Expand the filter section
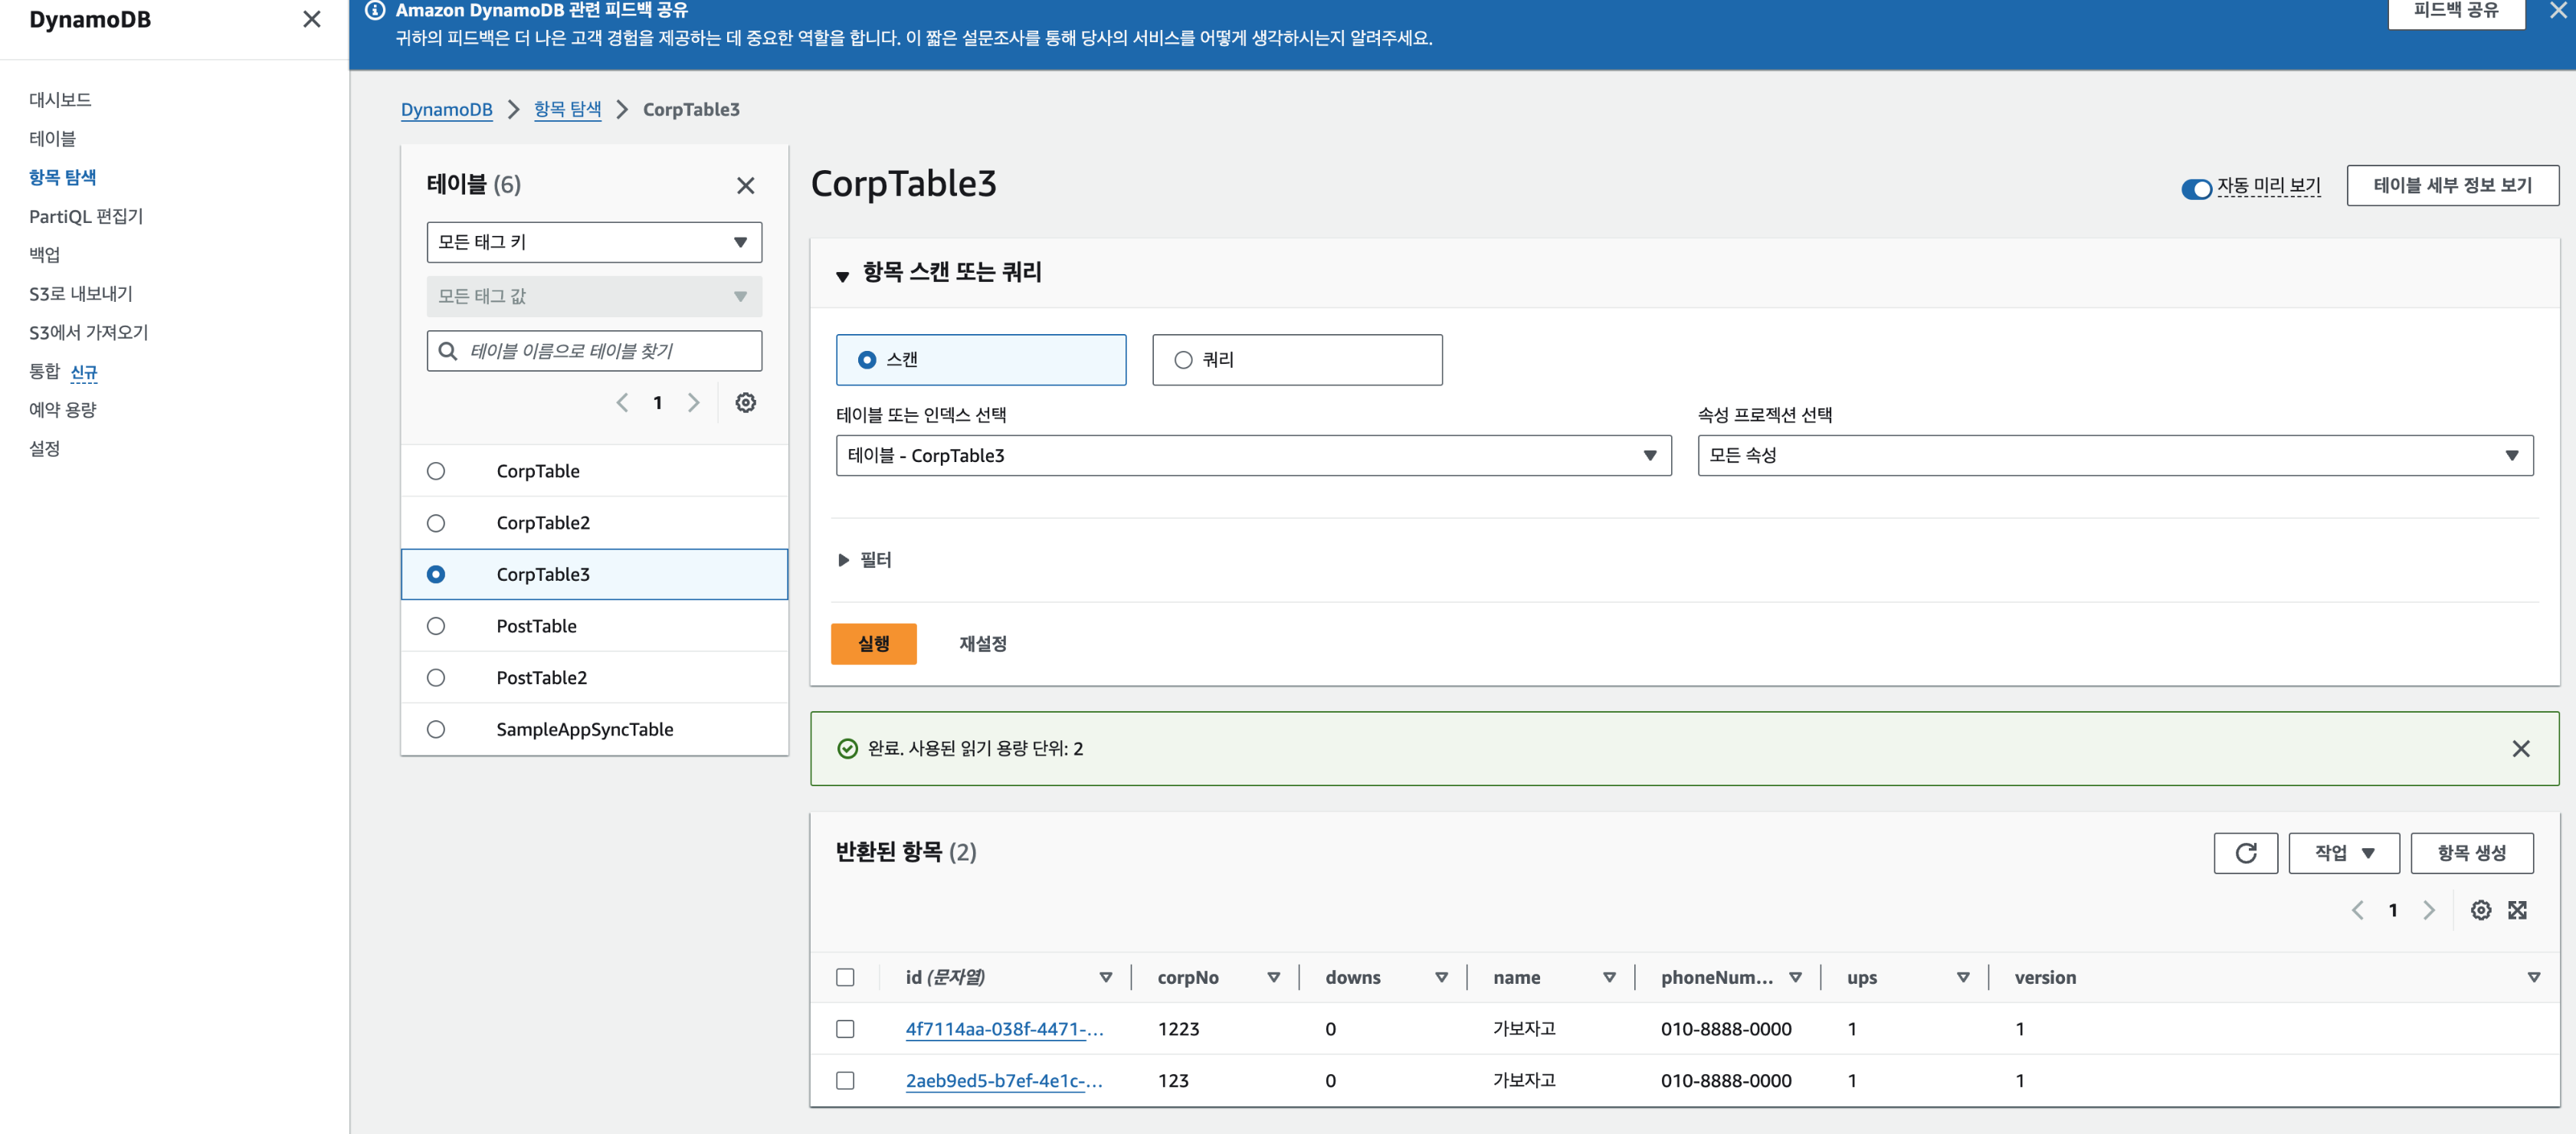Screen dimensions: 2576x1134 coord(843,560)
